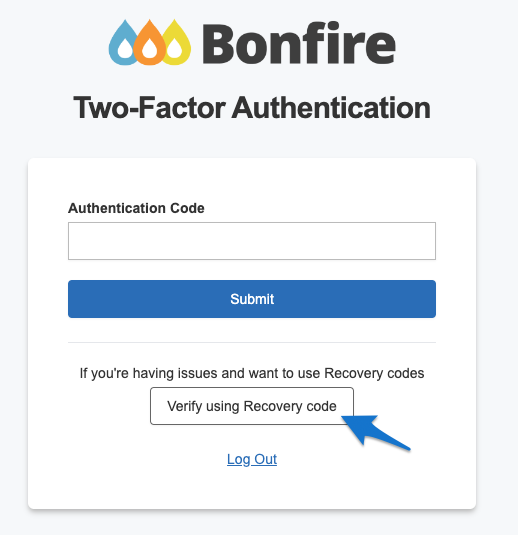The height and width of the screenshot is (535, 518).
Task: Log Out of the Bonfire session
Action: (252, 459)
